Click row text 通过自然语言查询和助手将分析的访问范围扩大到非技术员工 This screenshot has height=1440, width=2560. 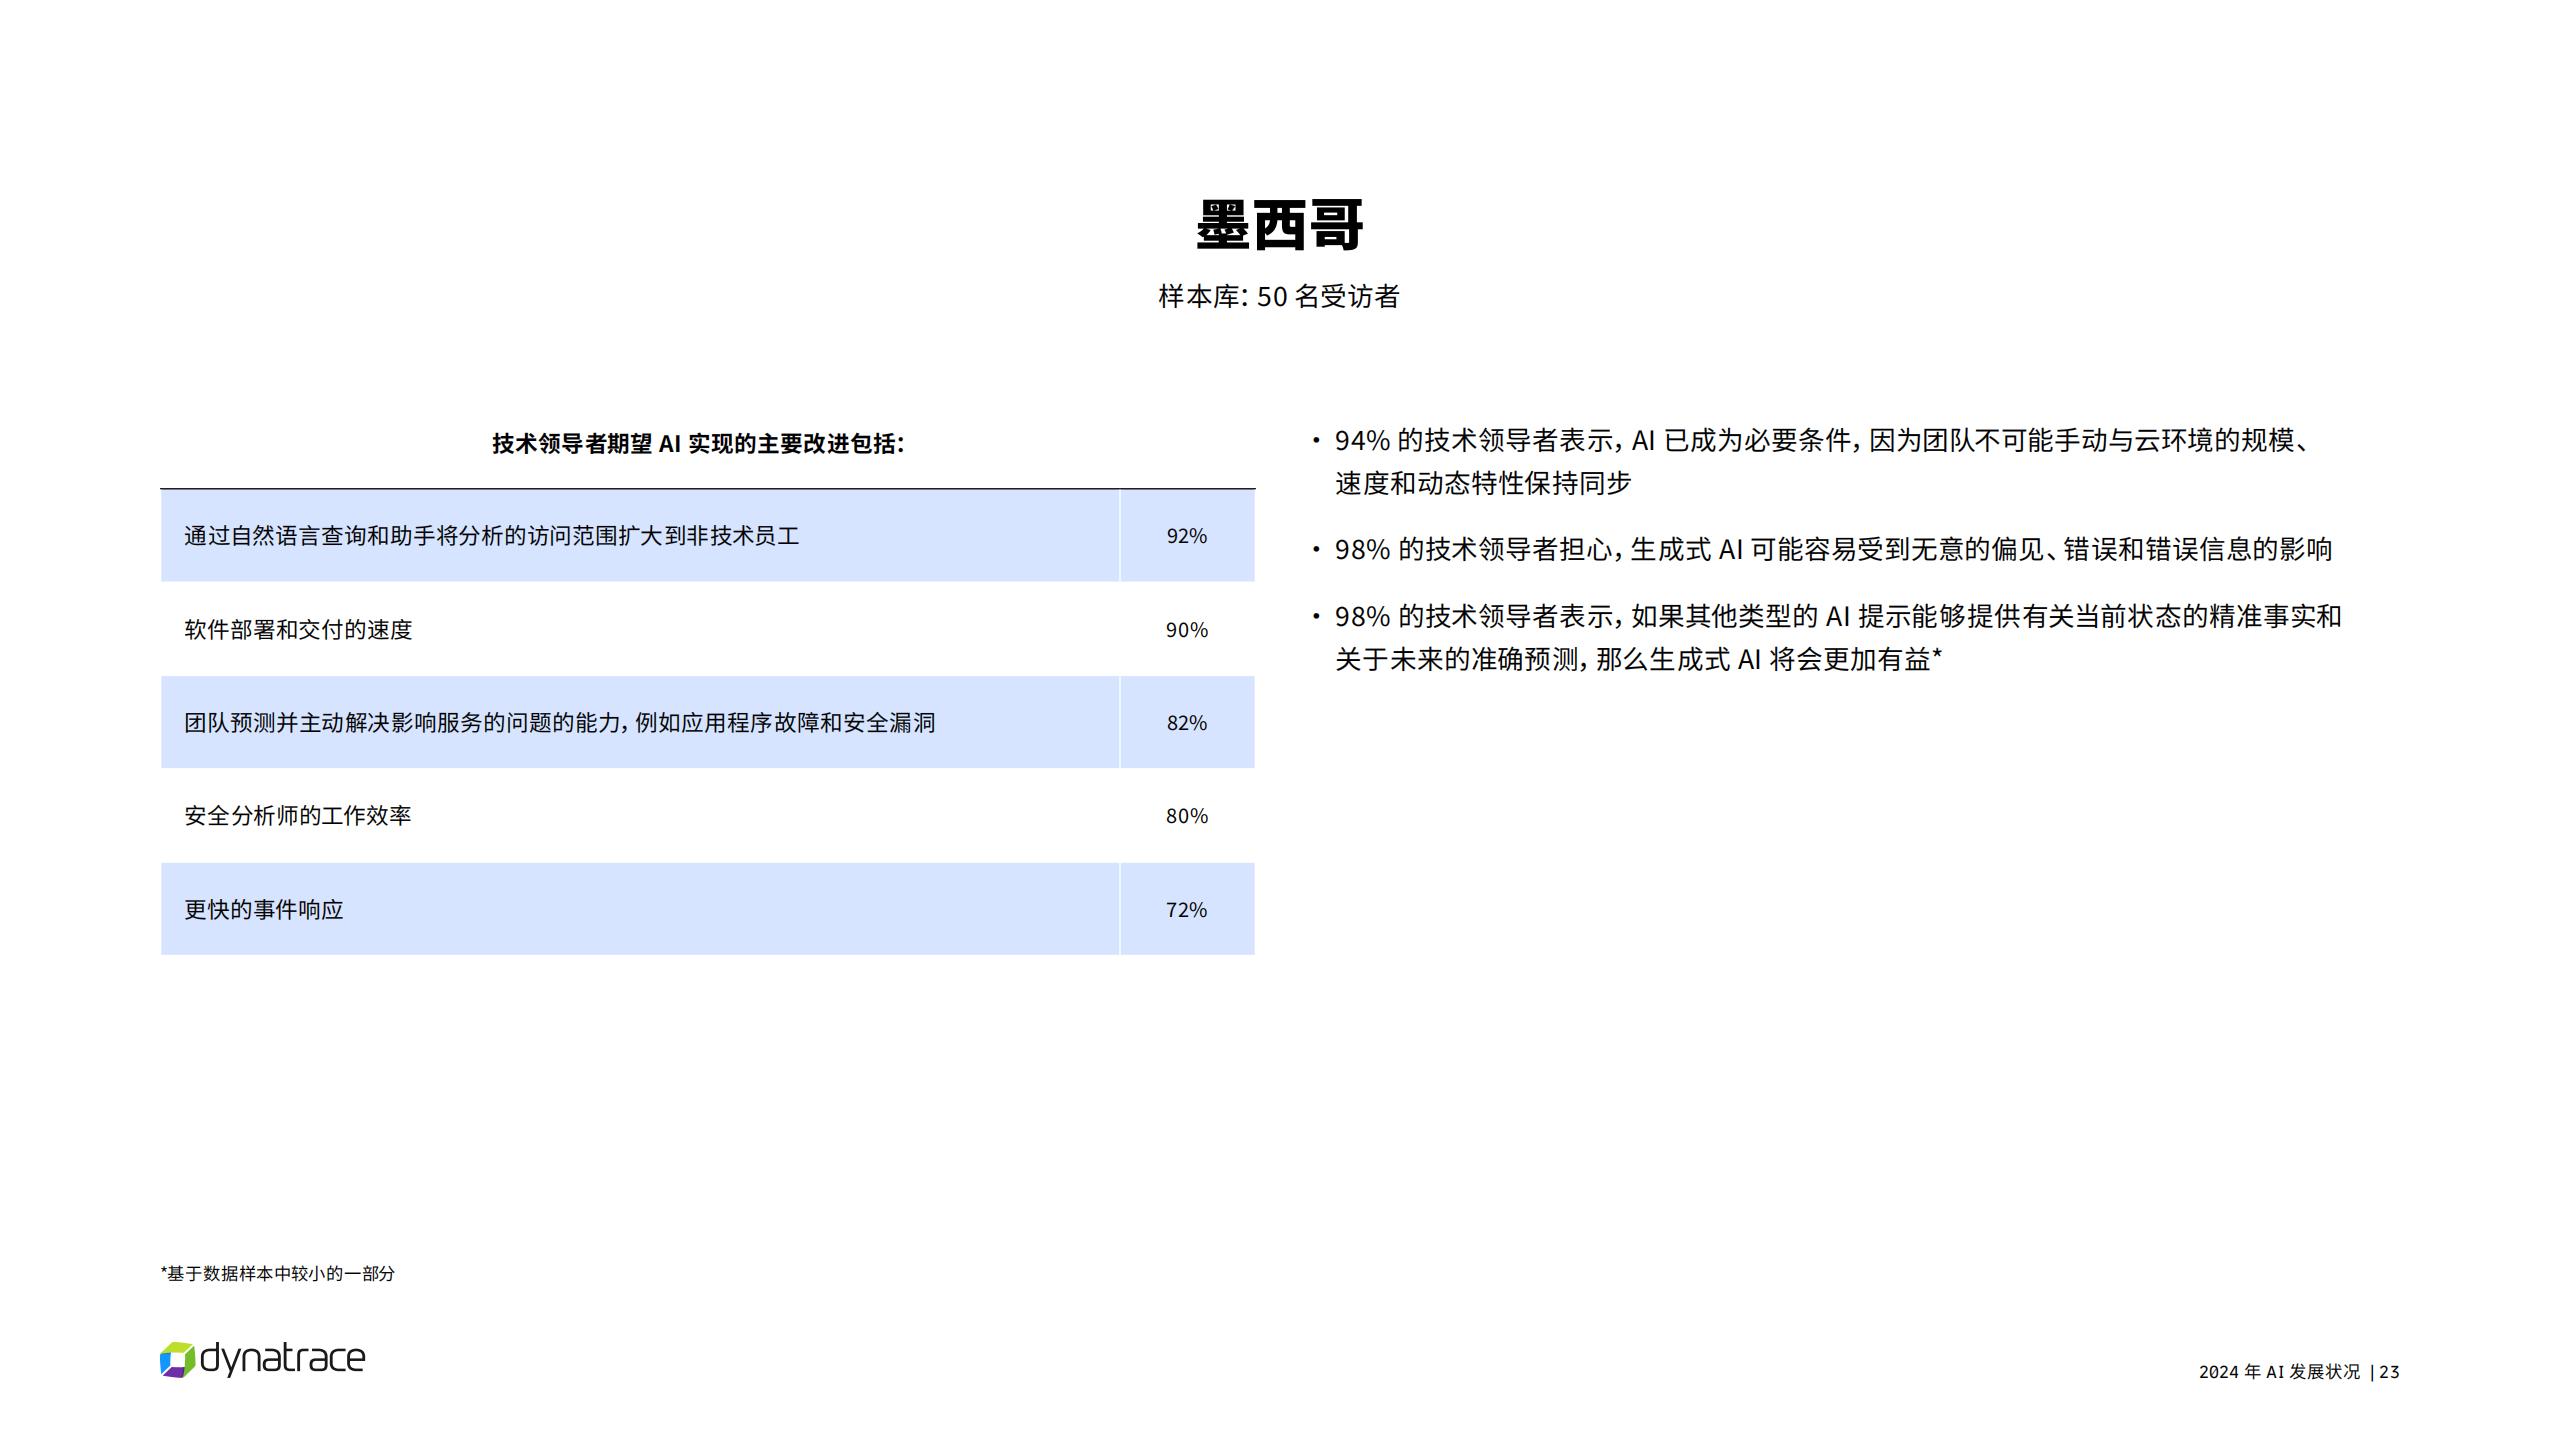tap(492, 536)
